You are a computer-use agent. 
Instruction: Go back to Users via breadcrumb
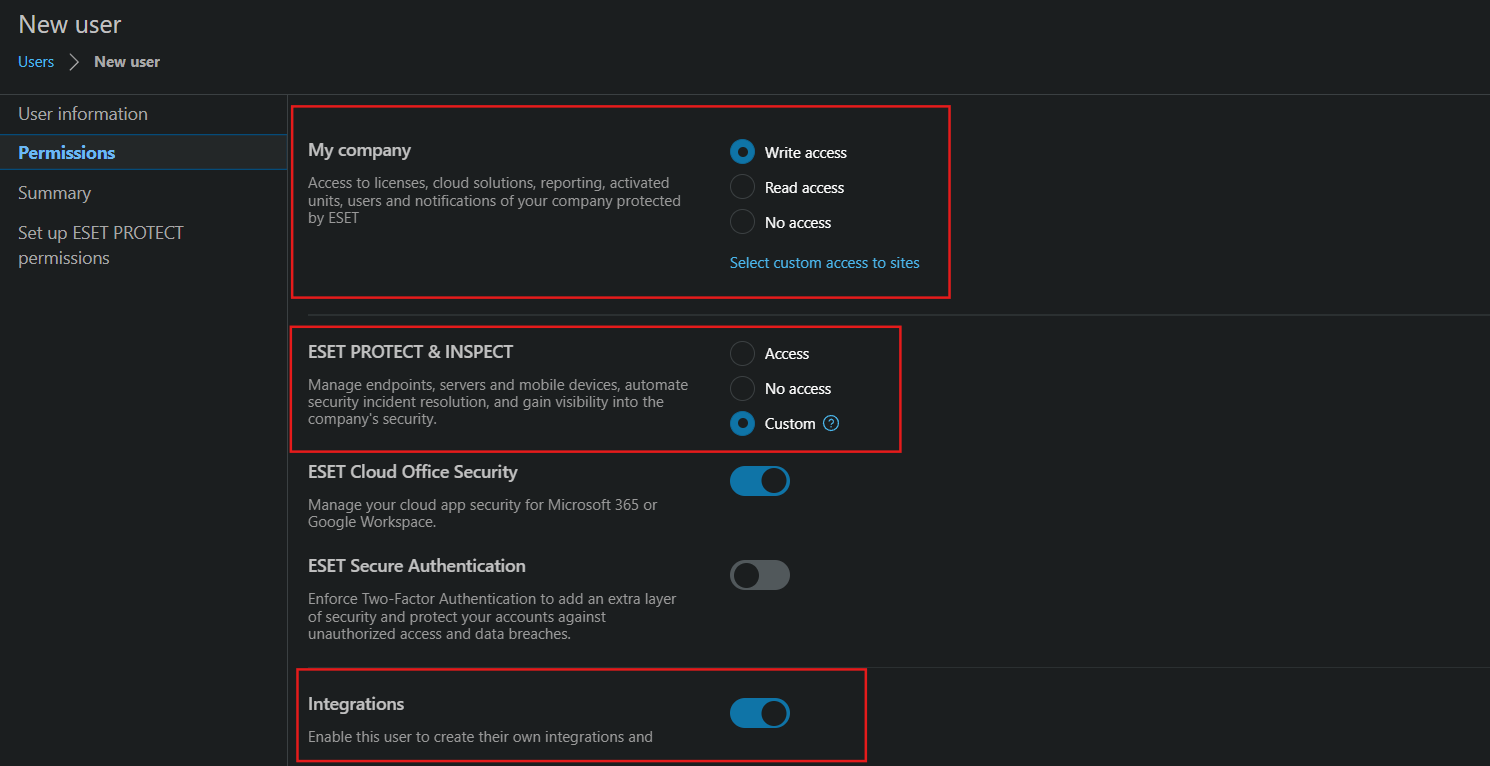36,62
